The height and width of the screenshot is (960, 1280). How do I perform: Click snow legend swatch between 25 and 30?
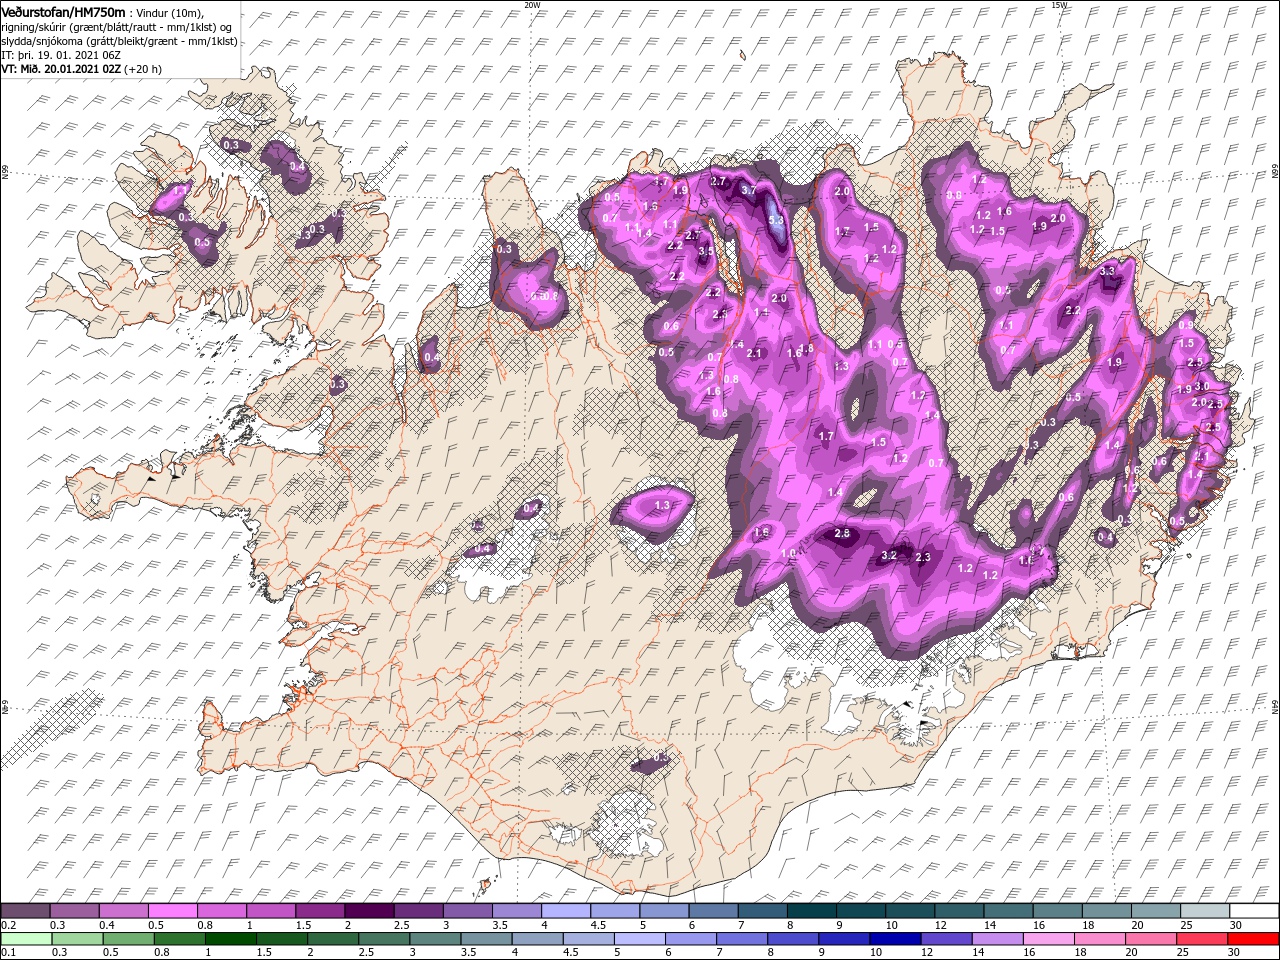[x=1204, y=910]
